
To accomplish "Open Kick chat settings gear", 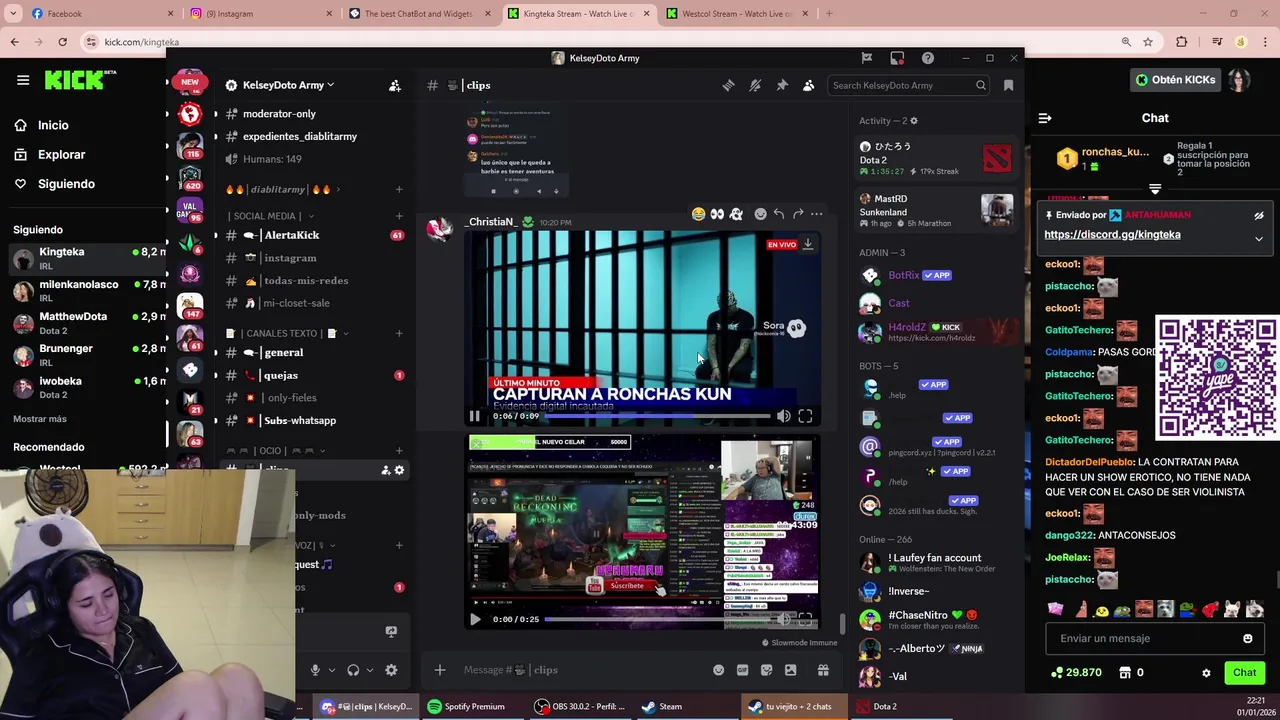I will (x=1206, y=673).
